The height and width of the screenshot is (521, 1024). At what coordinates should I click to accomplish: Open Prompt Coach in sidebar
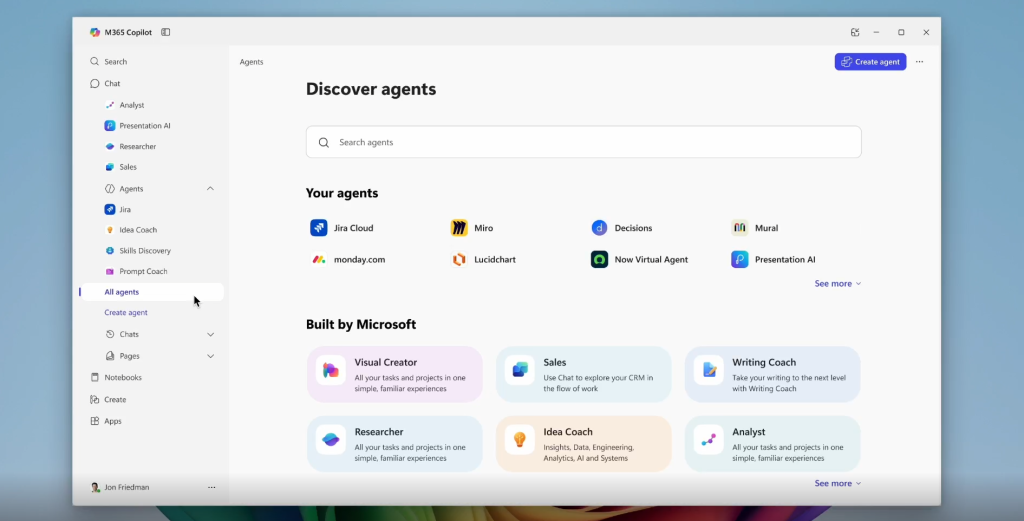(136, 271)
